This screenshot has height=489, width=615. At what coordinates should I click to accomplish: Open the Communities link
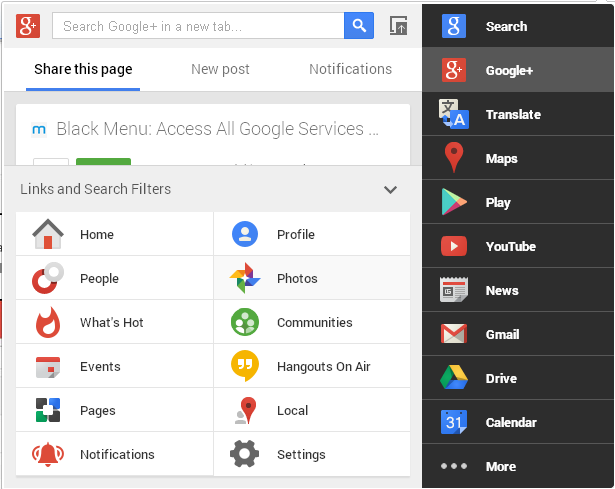[314, 323]
